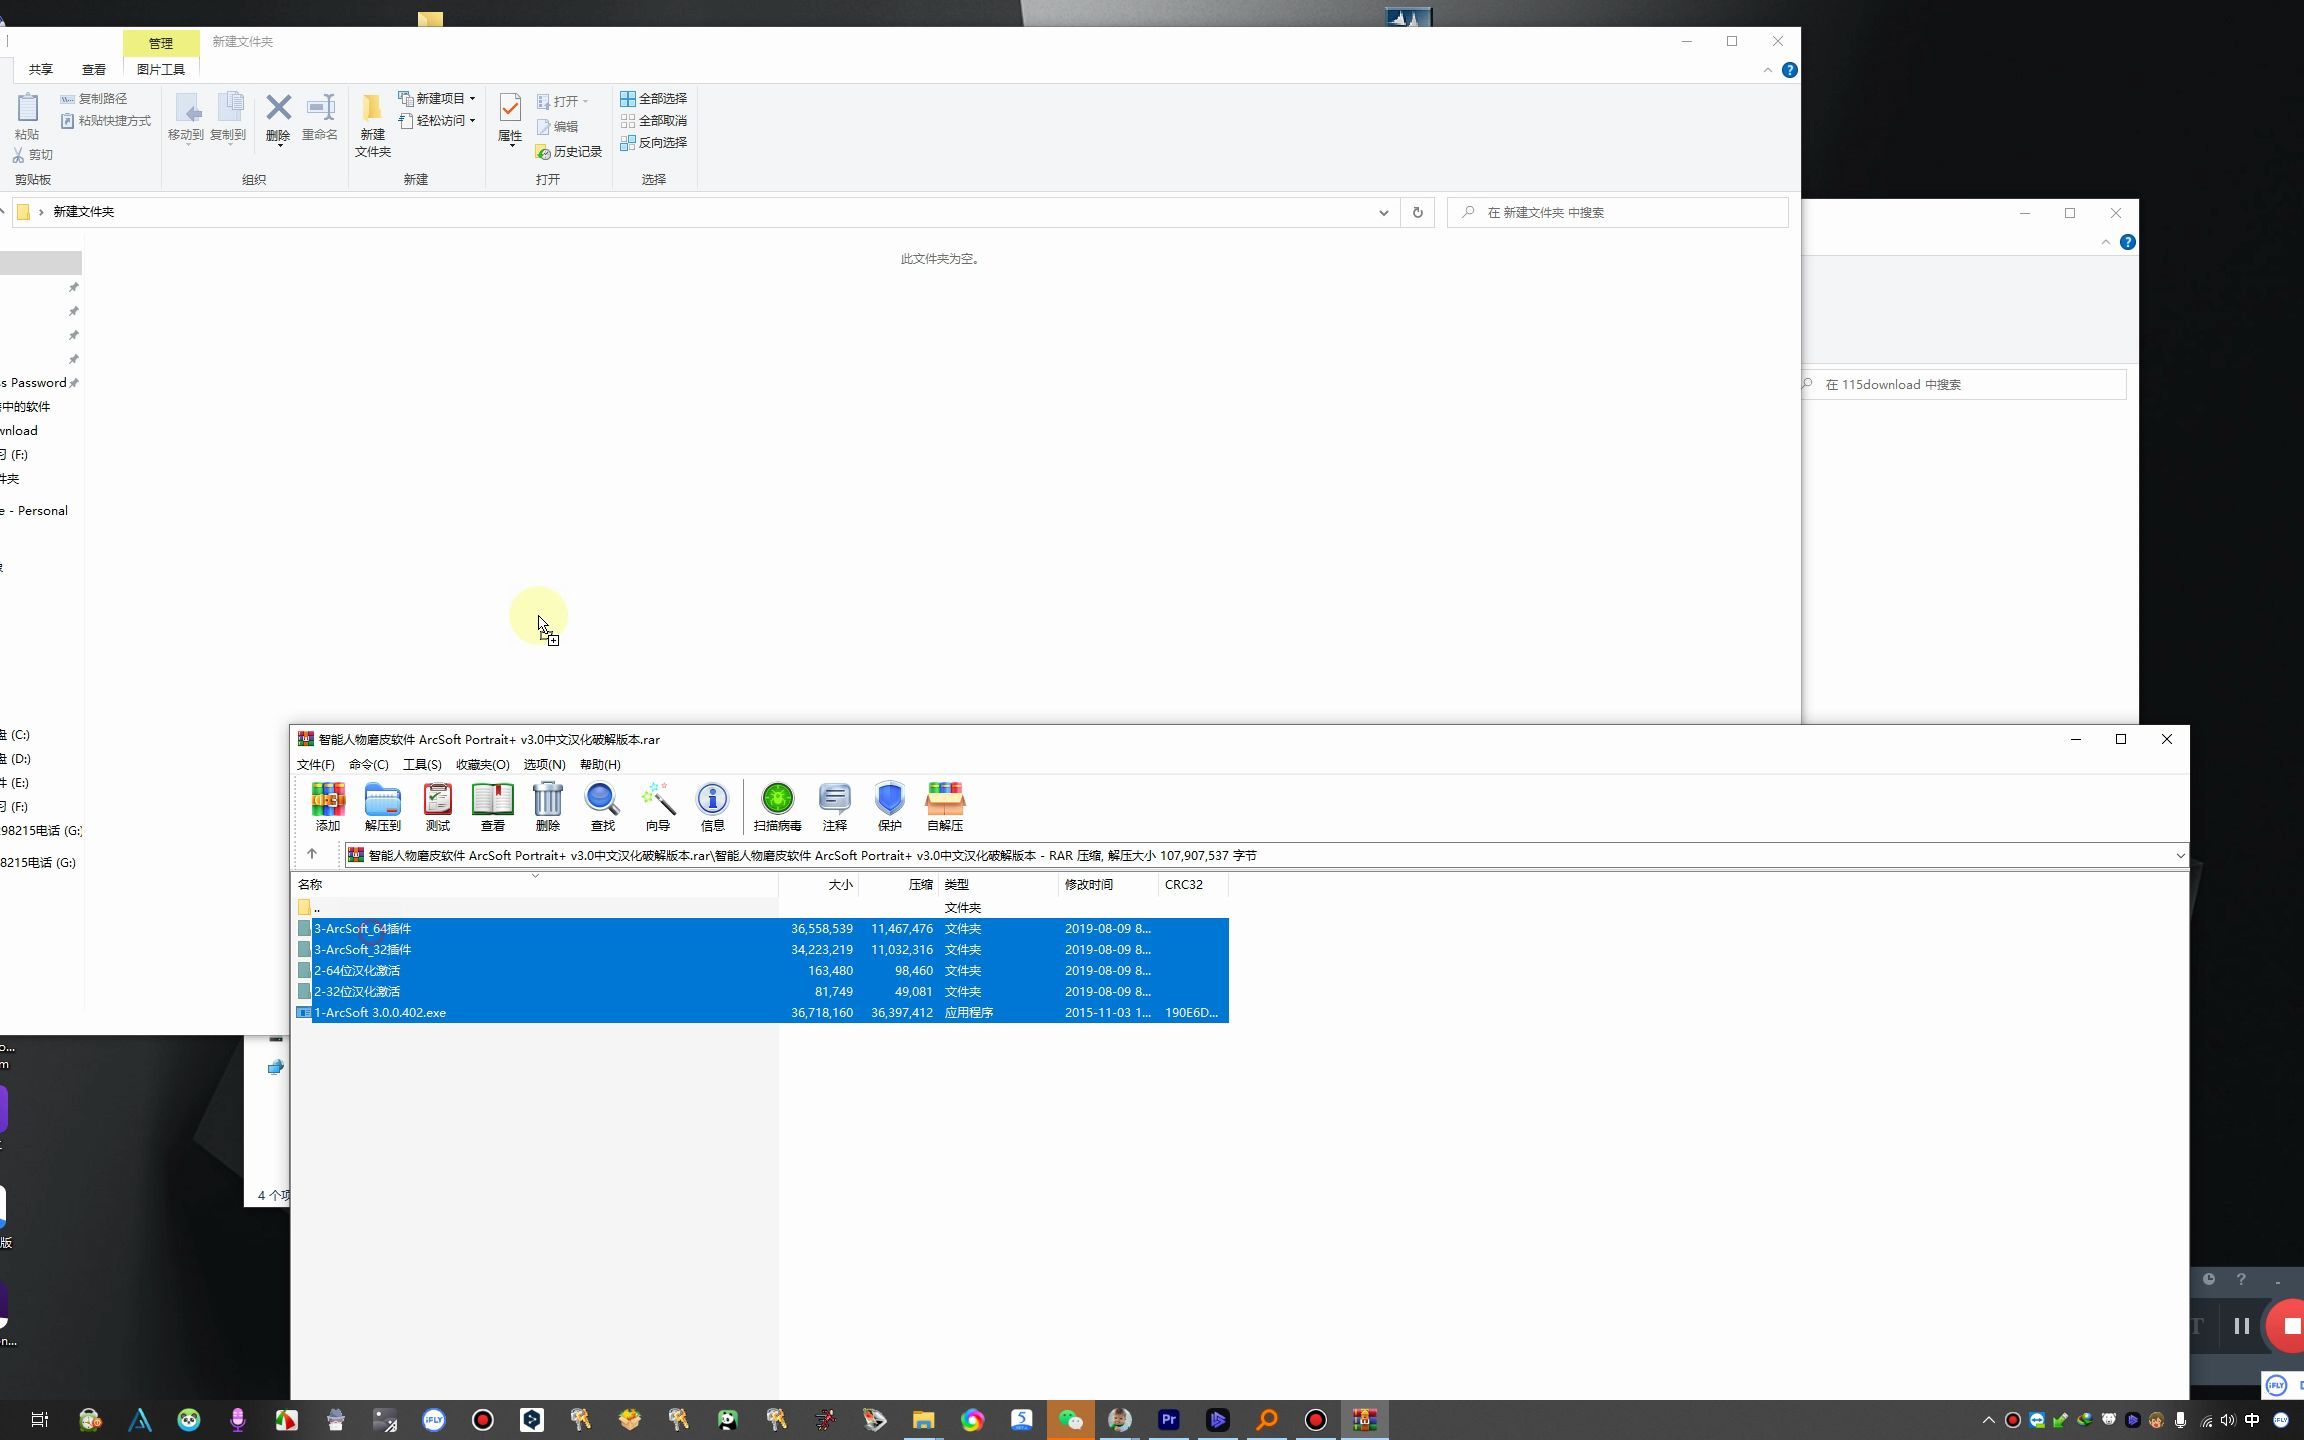Sort by the Name (名称) column header

tap(535, 884)
